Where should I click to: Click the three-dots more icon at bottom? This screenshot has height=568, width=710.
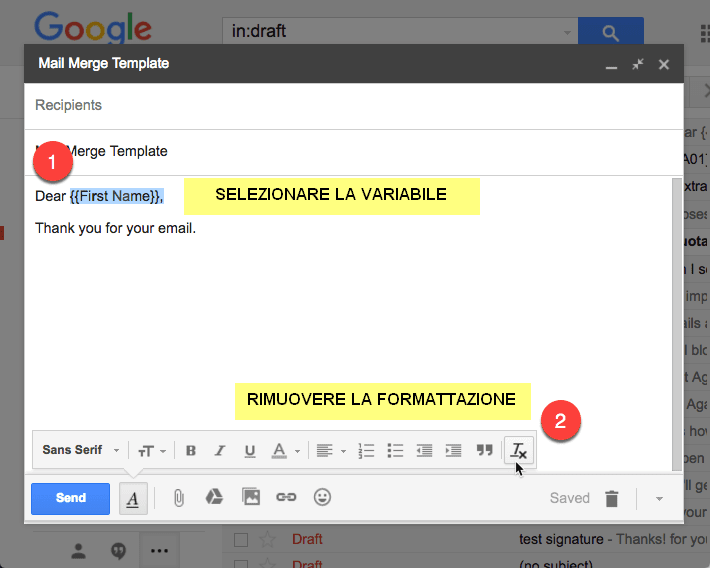coord(159,551)
